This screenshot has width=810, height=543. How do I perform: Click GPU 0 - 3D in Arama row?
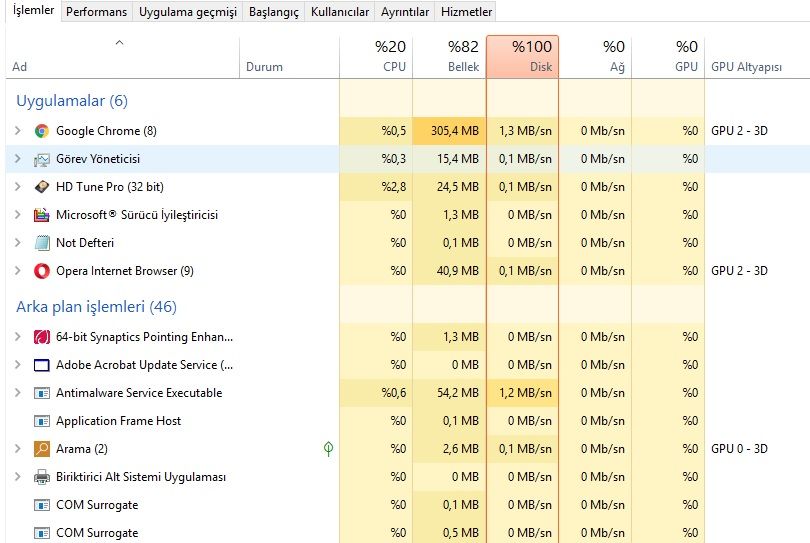tap(739, 448)
